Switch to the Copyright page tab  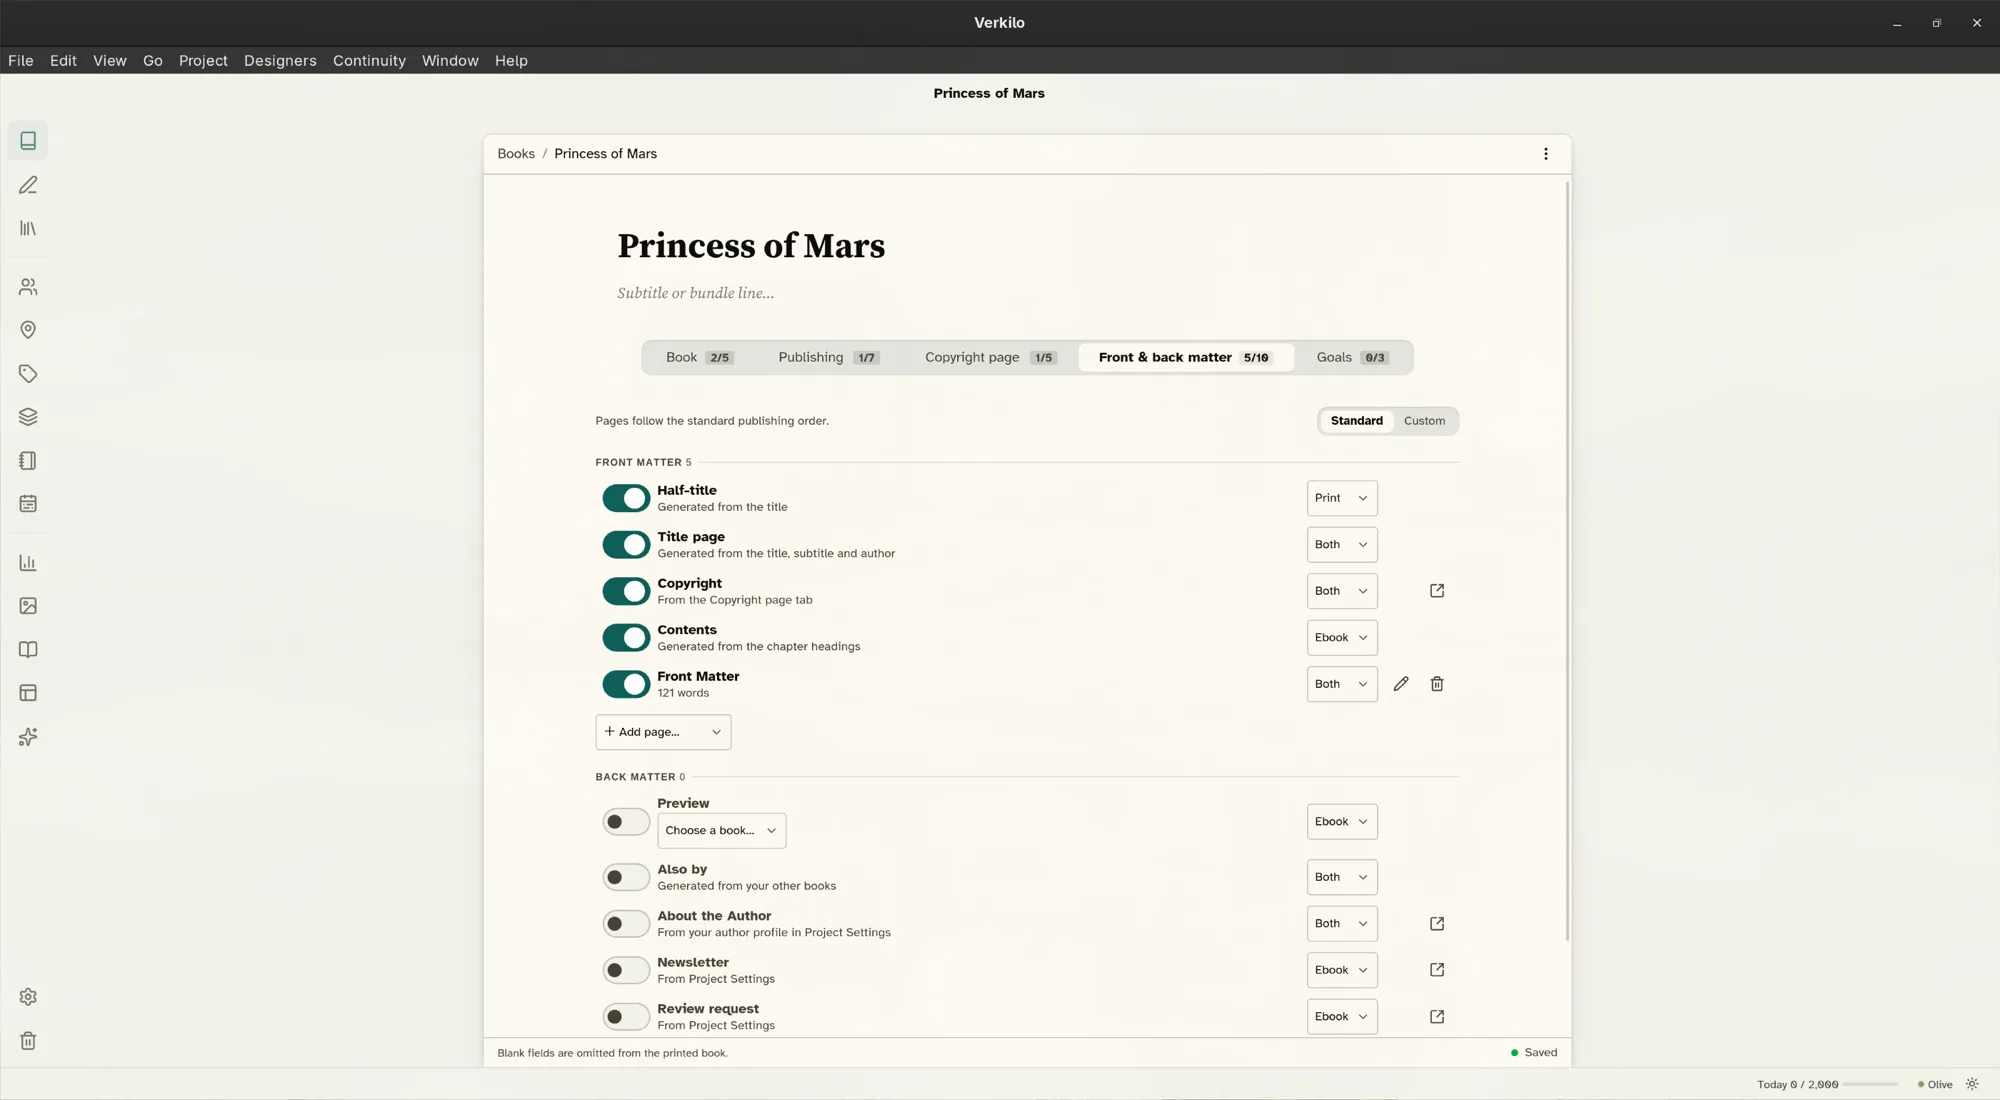(990, 357)
